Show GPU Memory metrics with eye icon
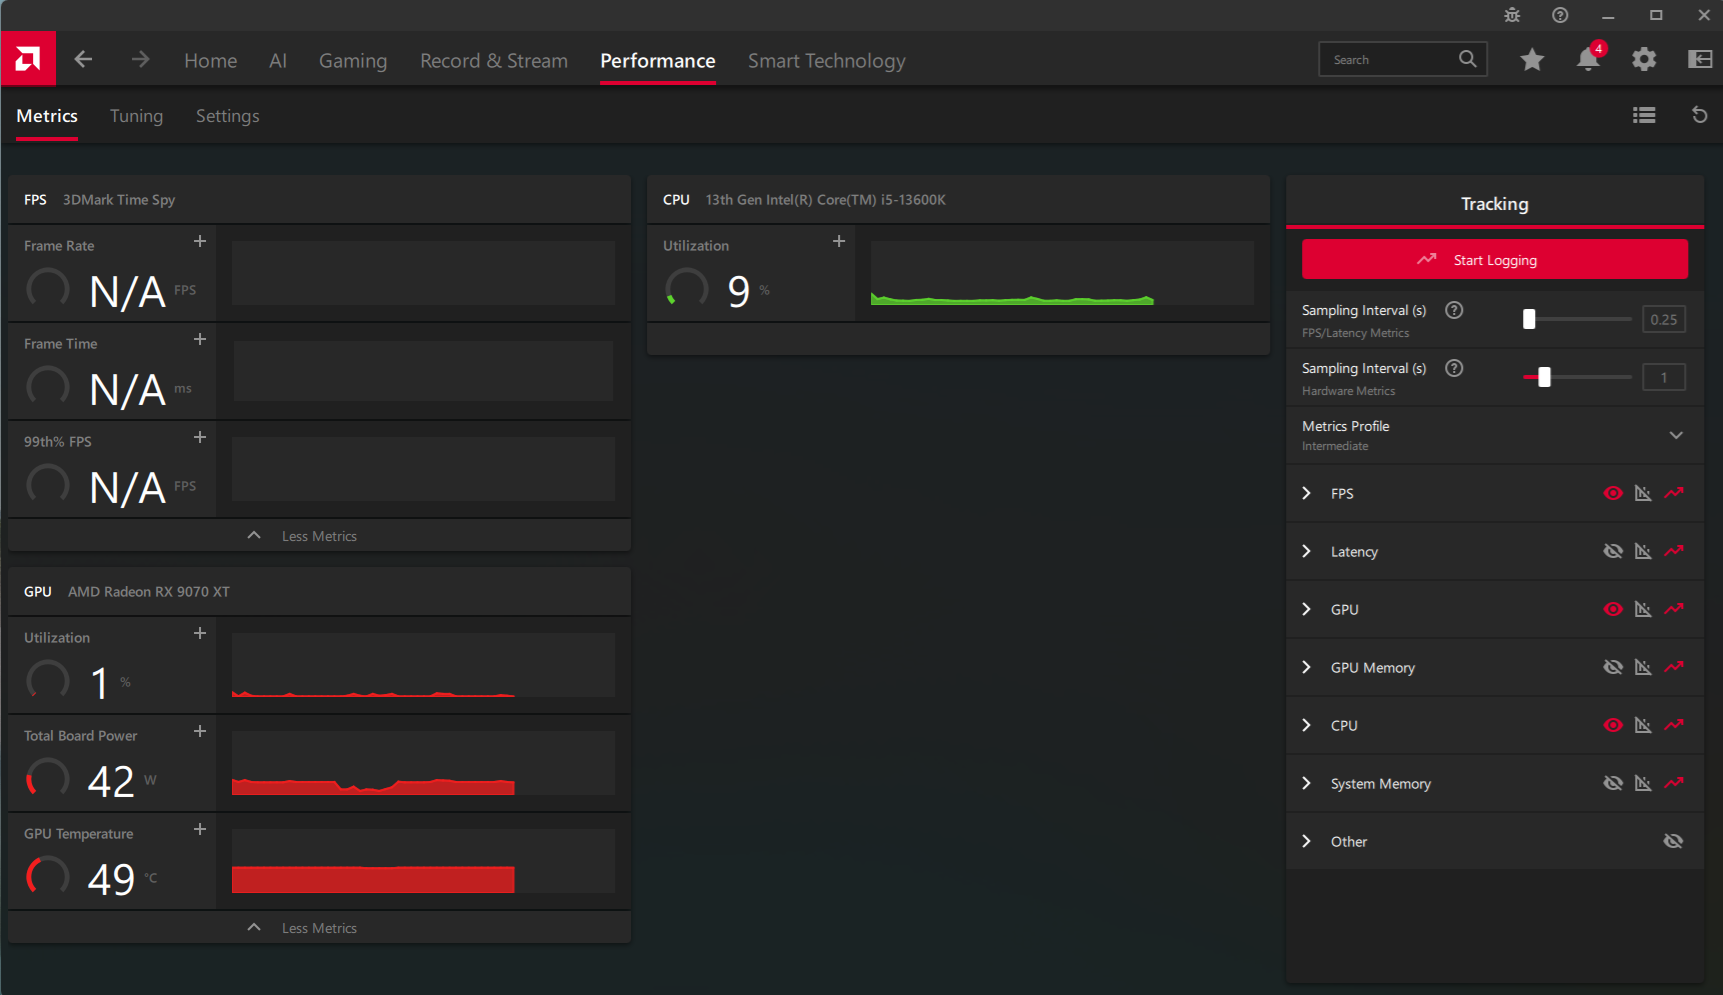Screen dimensions: 1723x995 pos(1613,667)
